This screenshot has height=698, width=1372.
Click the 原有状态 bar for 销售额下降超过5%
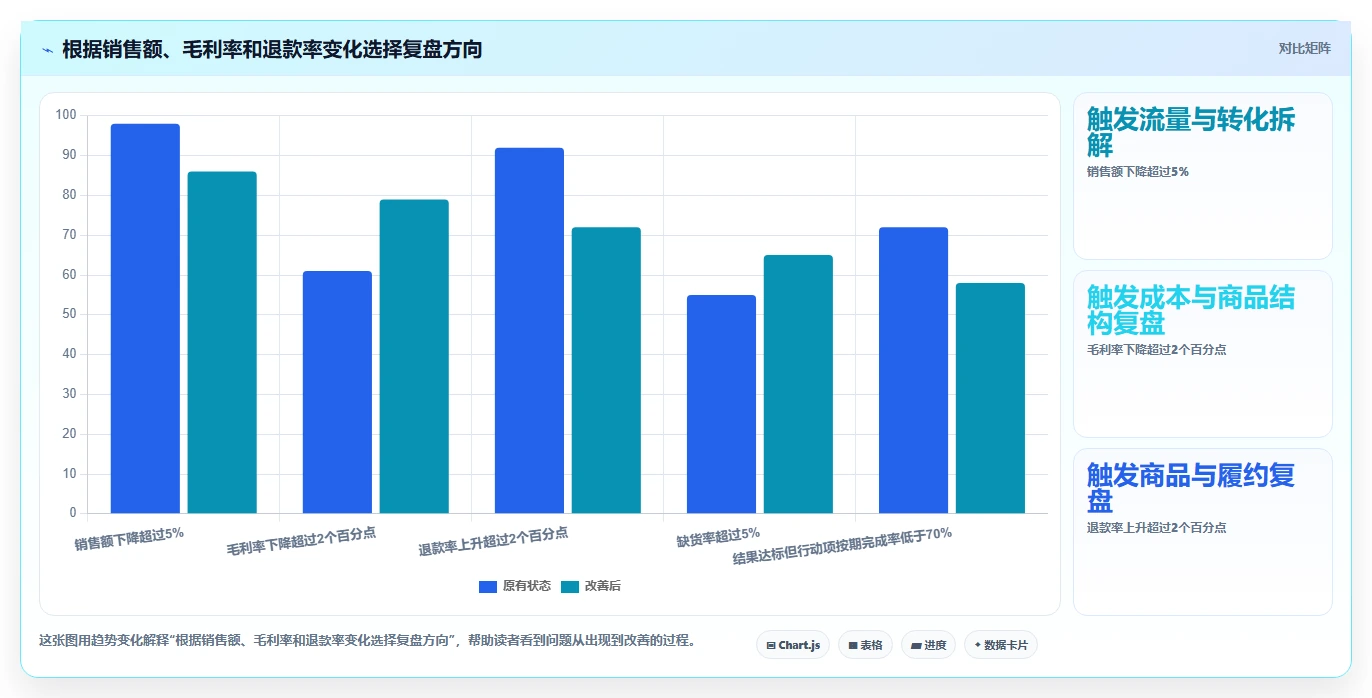pos(145,319)
